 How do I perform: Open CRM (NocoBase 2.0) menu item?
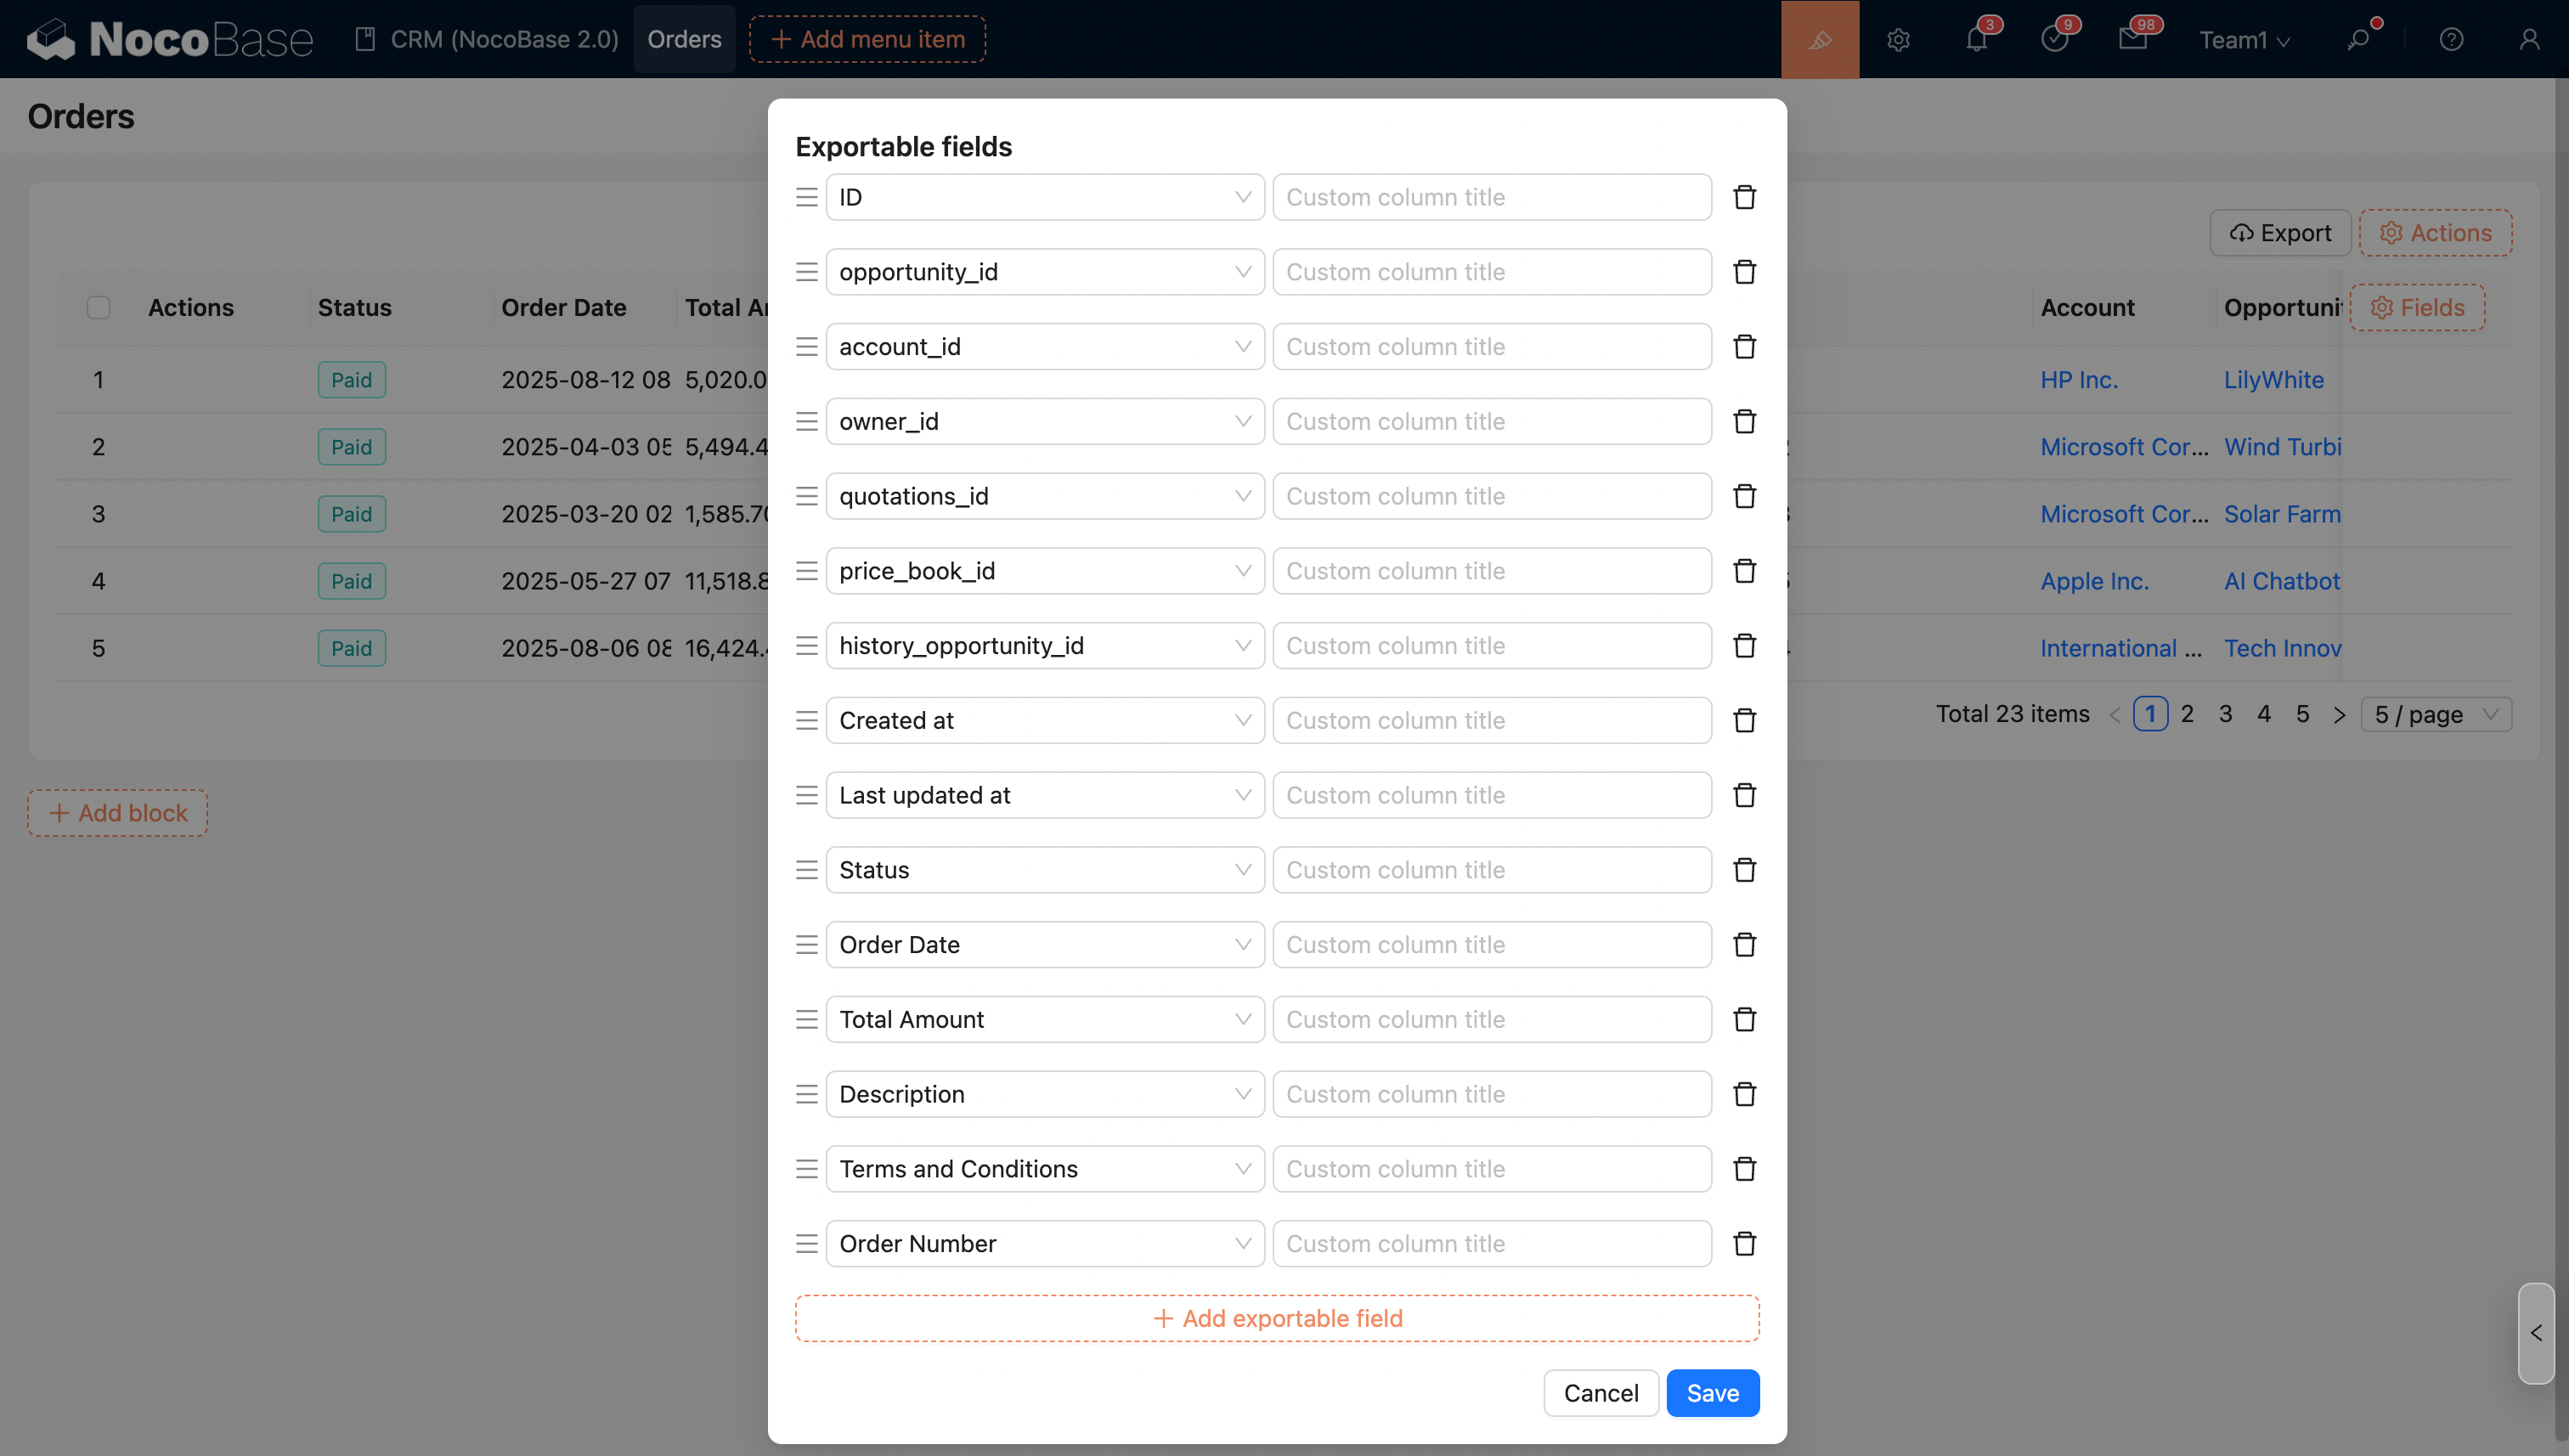[x=487, y=39]
